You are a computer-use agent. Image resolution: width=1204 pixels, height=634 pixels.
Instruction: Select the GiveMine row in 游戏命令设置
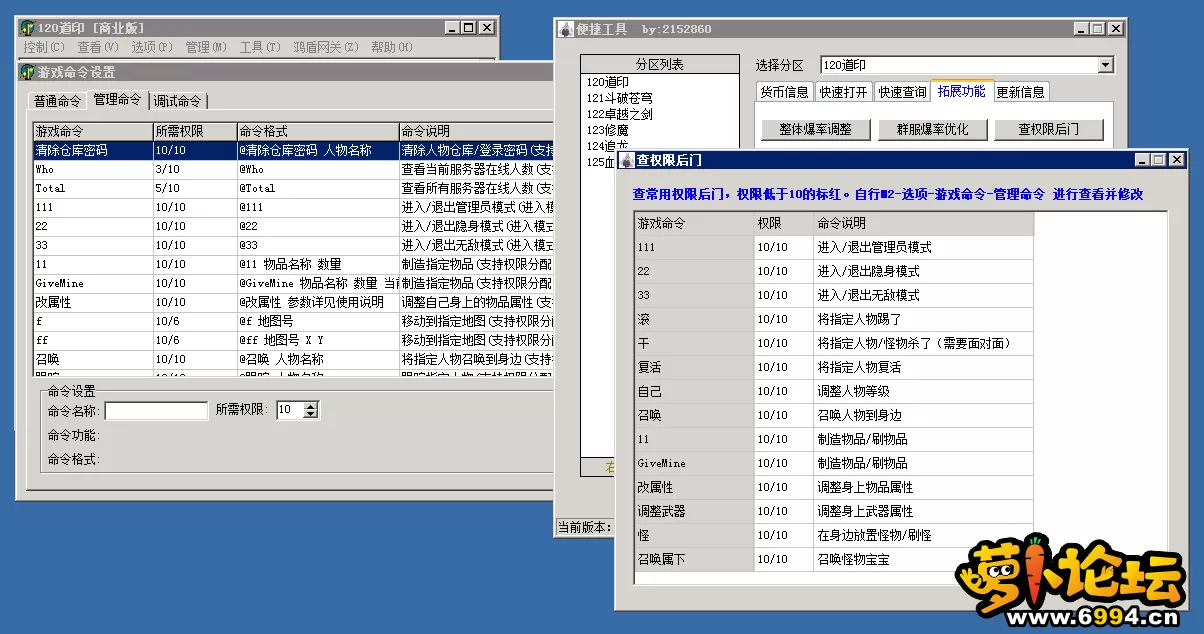pos(292,283)
